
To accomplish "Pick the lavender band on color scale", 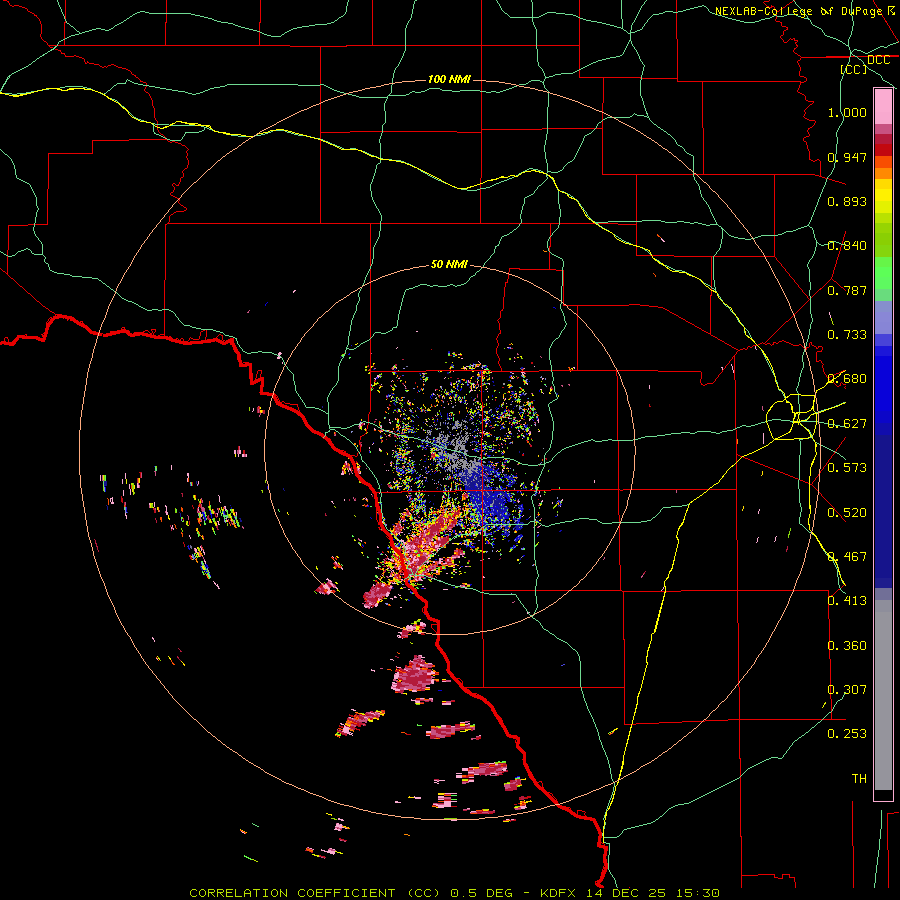I will [883, 317].
